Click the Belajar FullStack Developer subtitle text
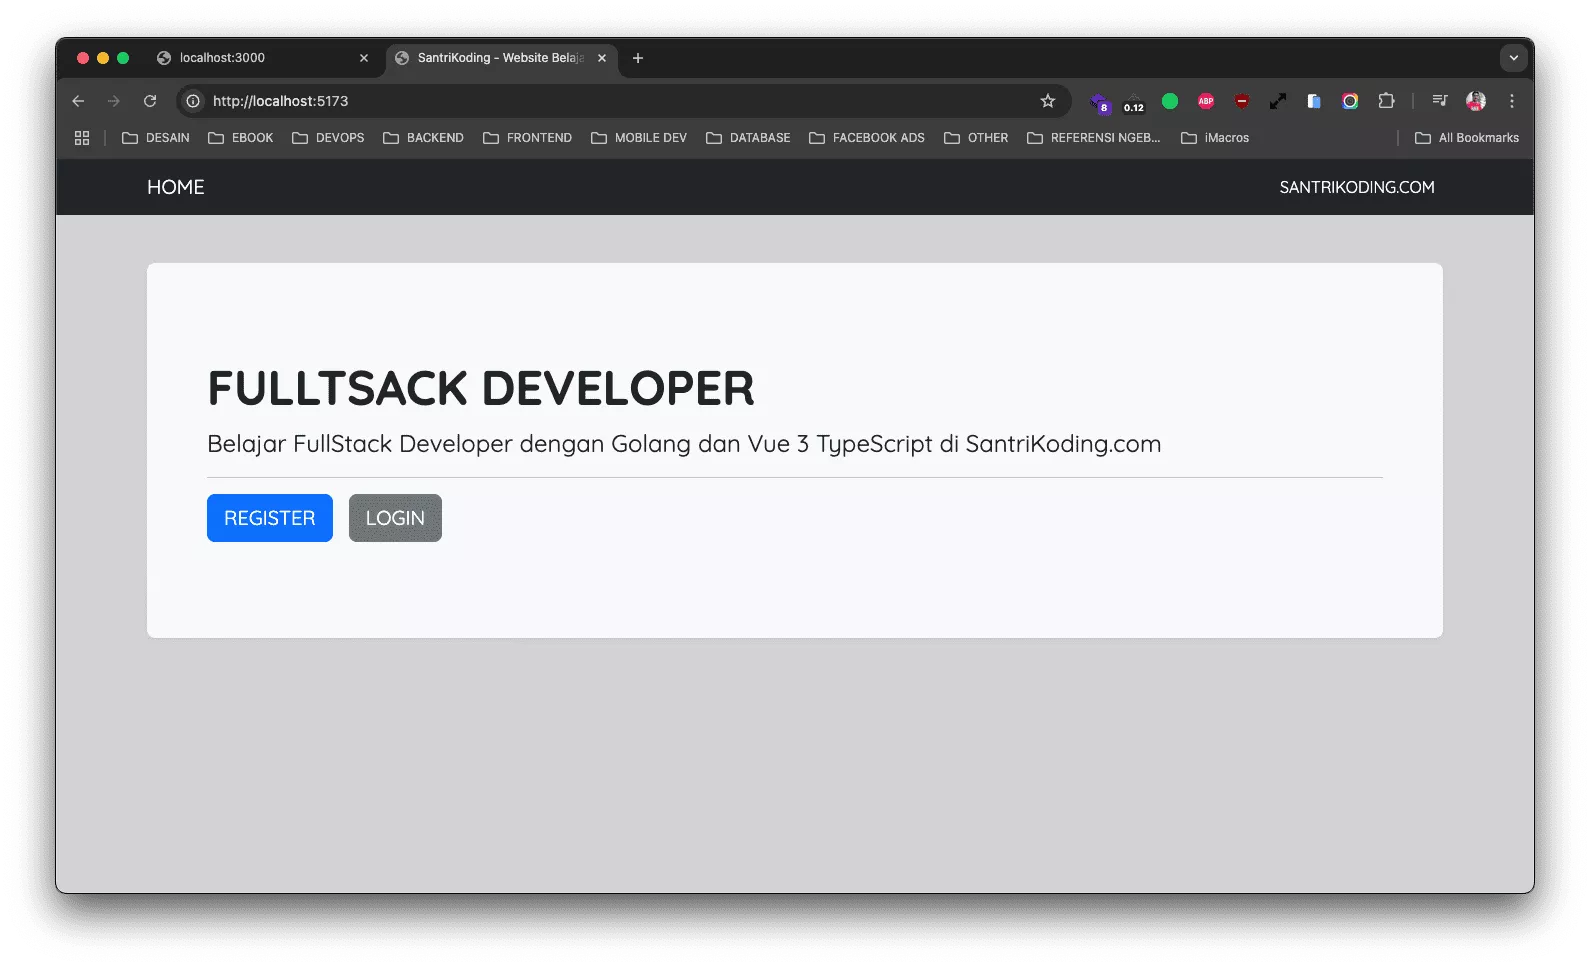This screenshot has height=967, width=1590. coord(684,444)
